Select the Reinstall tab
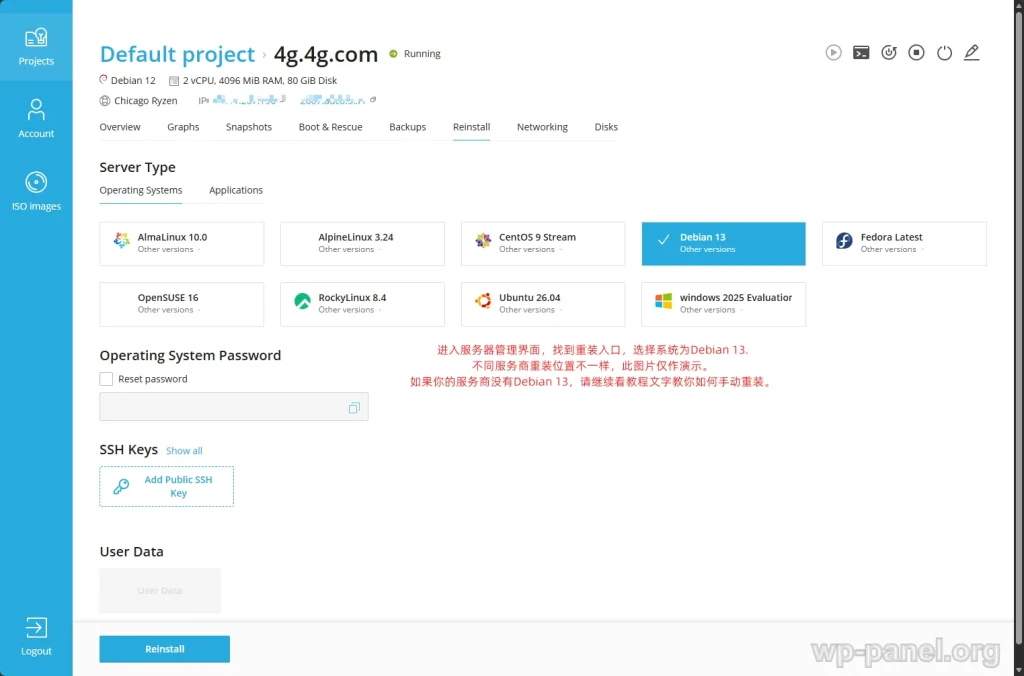Image resolution: width=1024 pixels, height=676 pixels. point(472,127)
